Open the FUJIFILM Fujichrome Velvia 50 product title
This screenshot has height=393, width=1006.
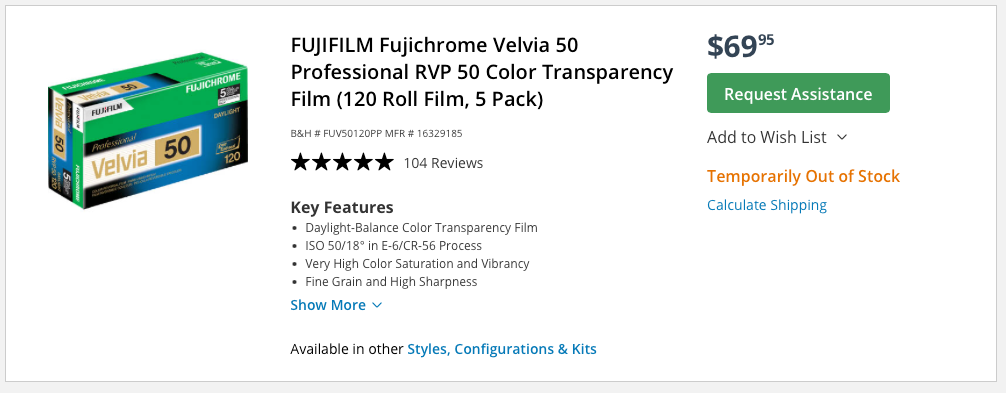(482, 72)
